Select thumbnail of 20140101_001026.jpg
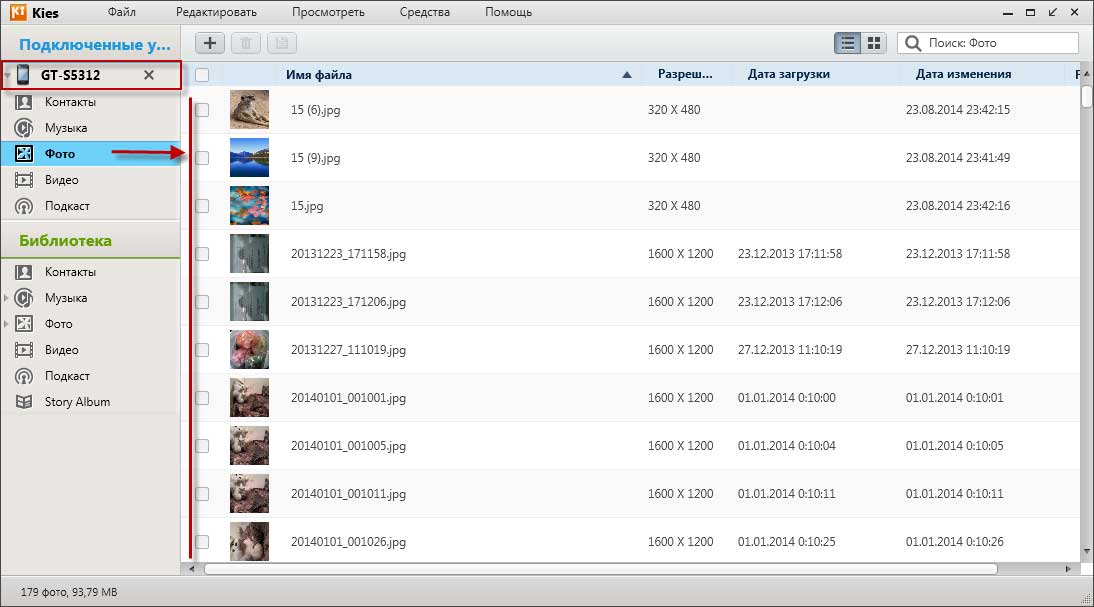 (x=249, y=541)
